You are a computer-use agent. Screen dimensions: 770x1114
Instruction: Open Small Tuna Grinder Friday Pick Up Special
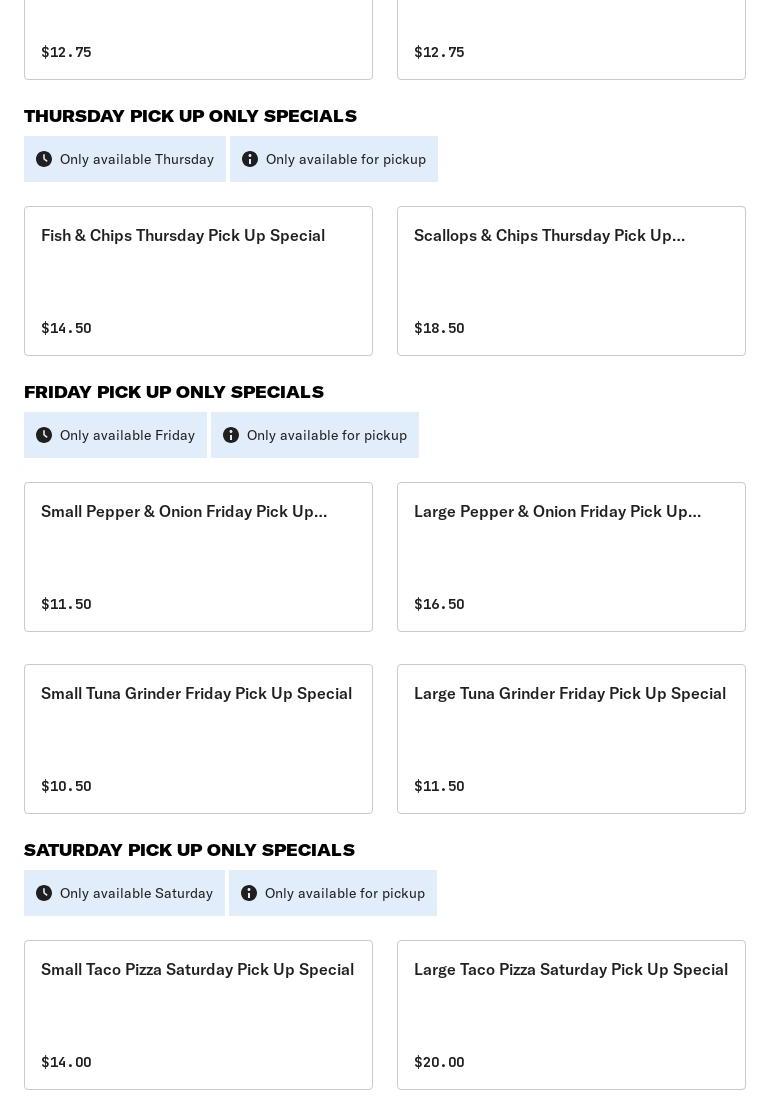198,739
